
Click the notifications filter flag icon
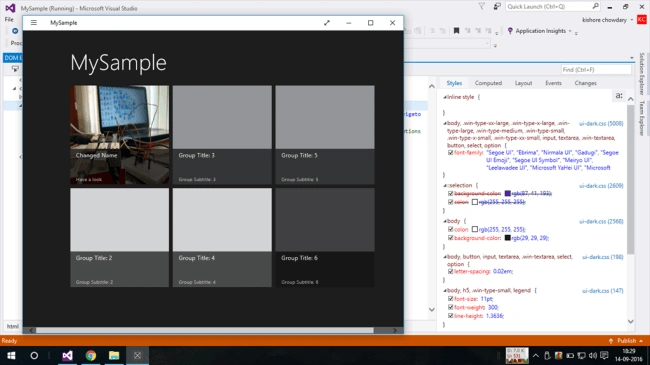[x=482, y=6]
